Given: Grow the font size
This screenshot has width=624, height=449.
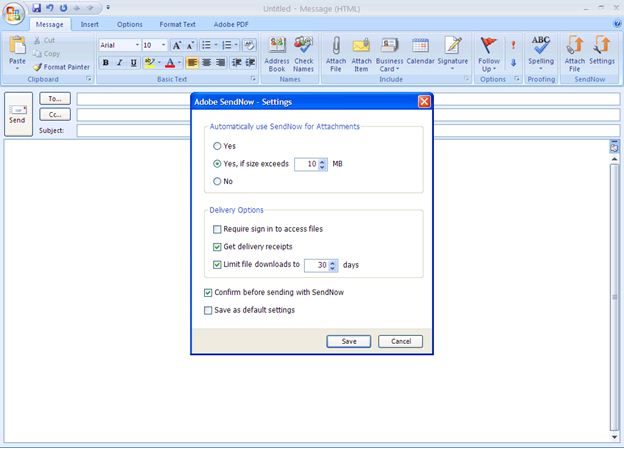Looking at the screenshot, I should [x=177, y=45].
